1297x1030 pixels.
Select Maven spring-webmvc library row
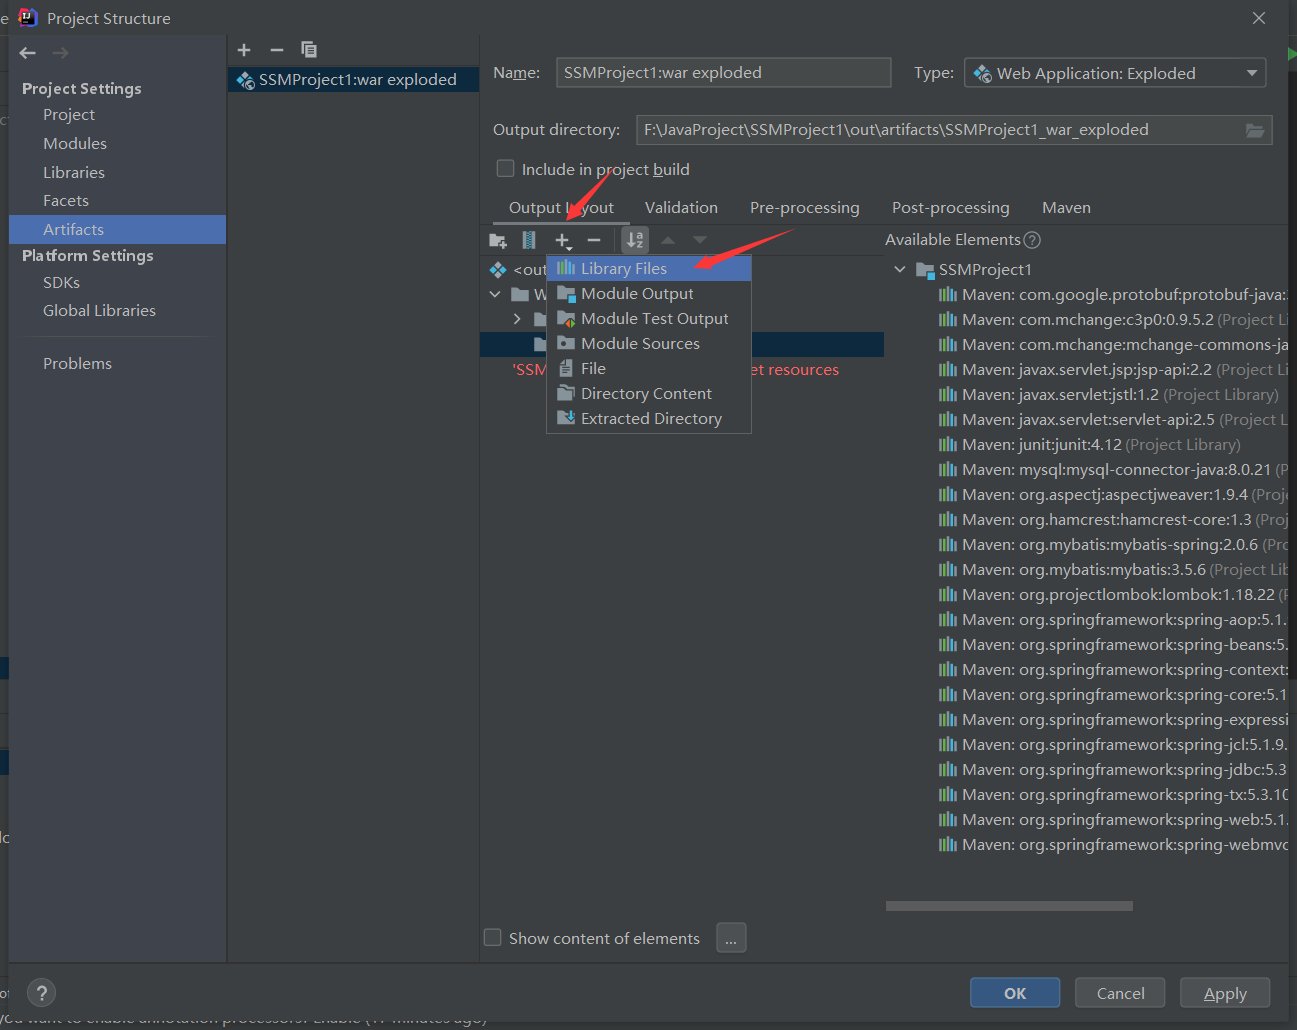point(1112,844)
